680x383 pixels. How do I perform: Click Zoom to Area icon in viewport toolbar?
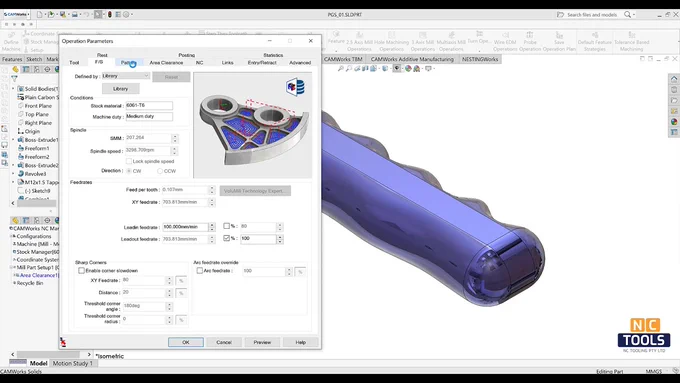tap(349, 69)
